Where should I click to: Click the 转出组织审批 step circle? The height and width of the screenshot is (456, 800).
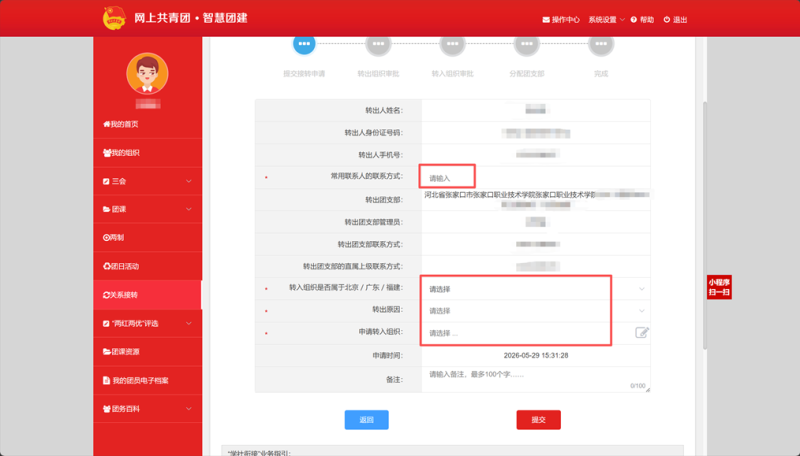tap(378, 44)
